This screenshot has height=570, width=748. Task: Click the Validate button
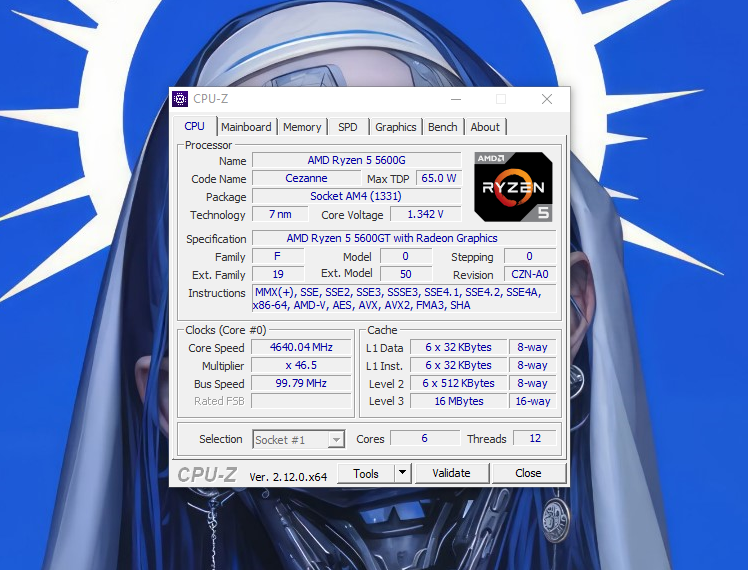click(x=452, y=473)
